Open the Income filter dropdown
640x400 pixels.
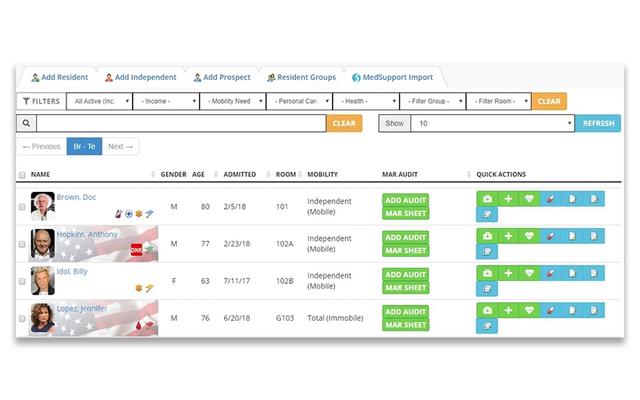(166, 101)
